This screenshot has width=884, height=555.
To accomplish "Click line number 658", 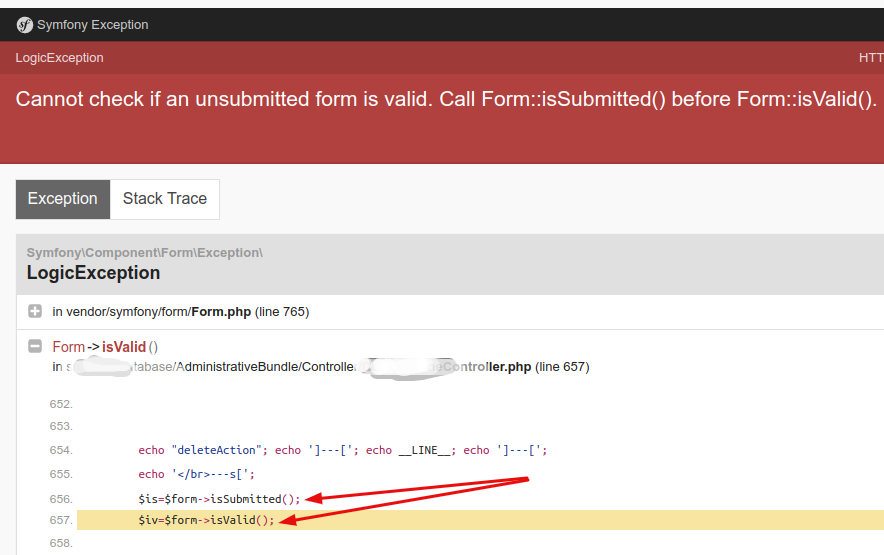I will coord(61,543).
